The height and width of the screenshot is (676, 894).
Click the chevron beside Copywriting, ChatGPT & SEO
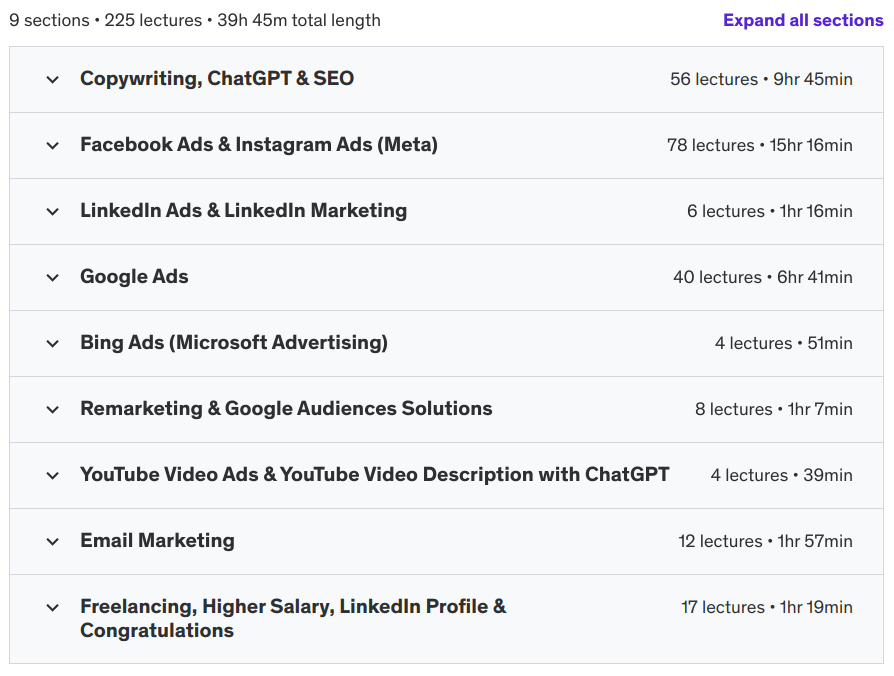(52, 78)
